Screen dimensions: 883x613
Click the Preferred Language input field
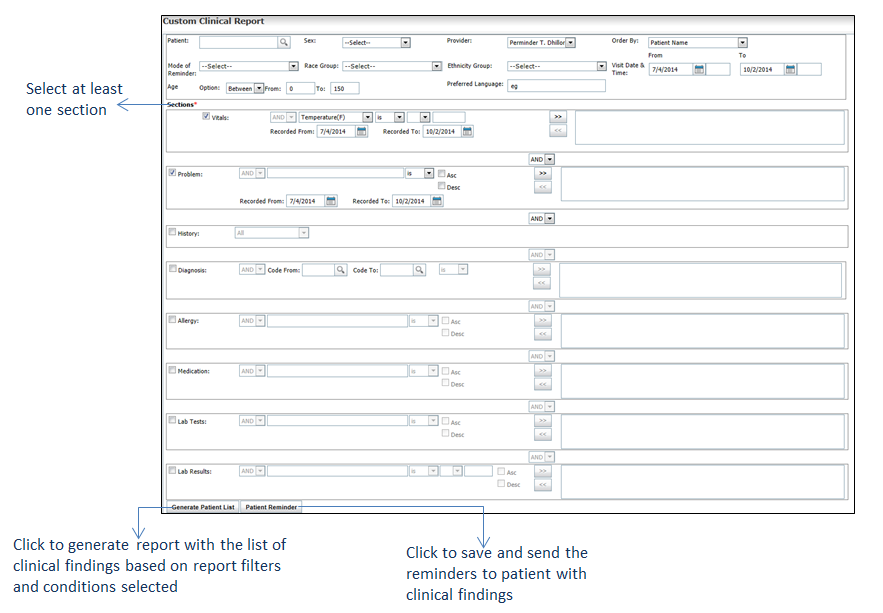(x=556, y=86)
